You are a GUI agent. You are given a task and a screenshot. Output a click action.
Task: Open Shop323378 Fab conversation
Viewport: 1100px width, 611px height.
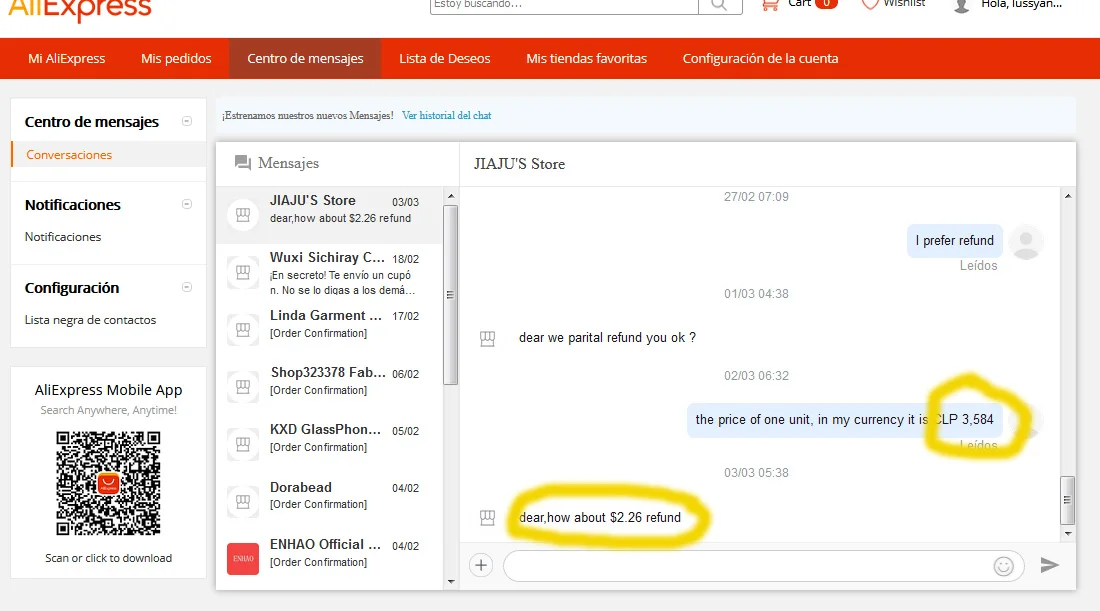[x=330, y=387]
